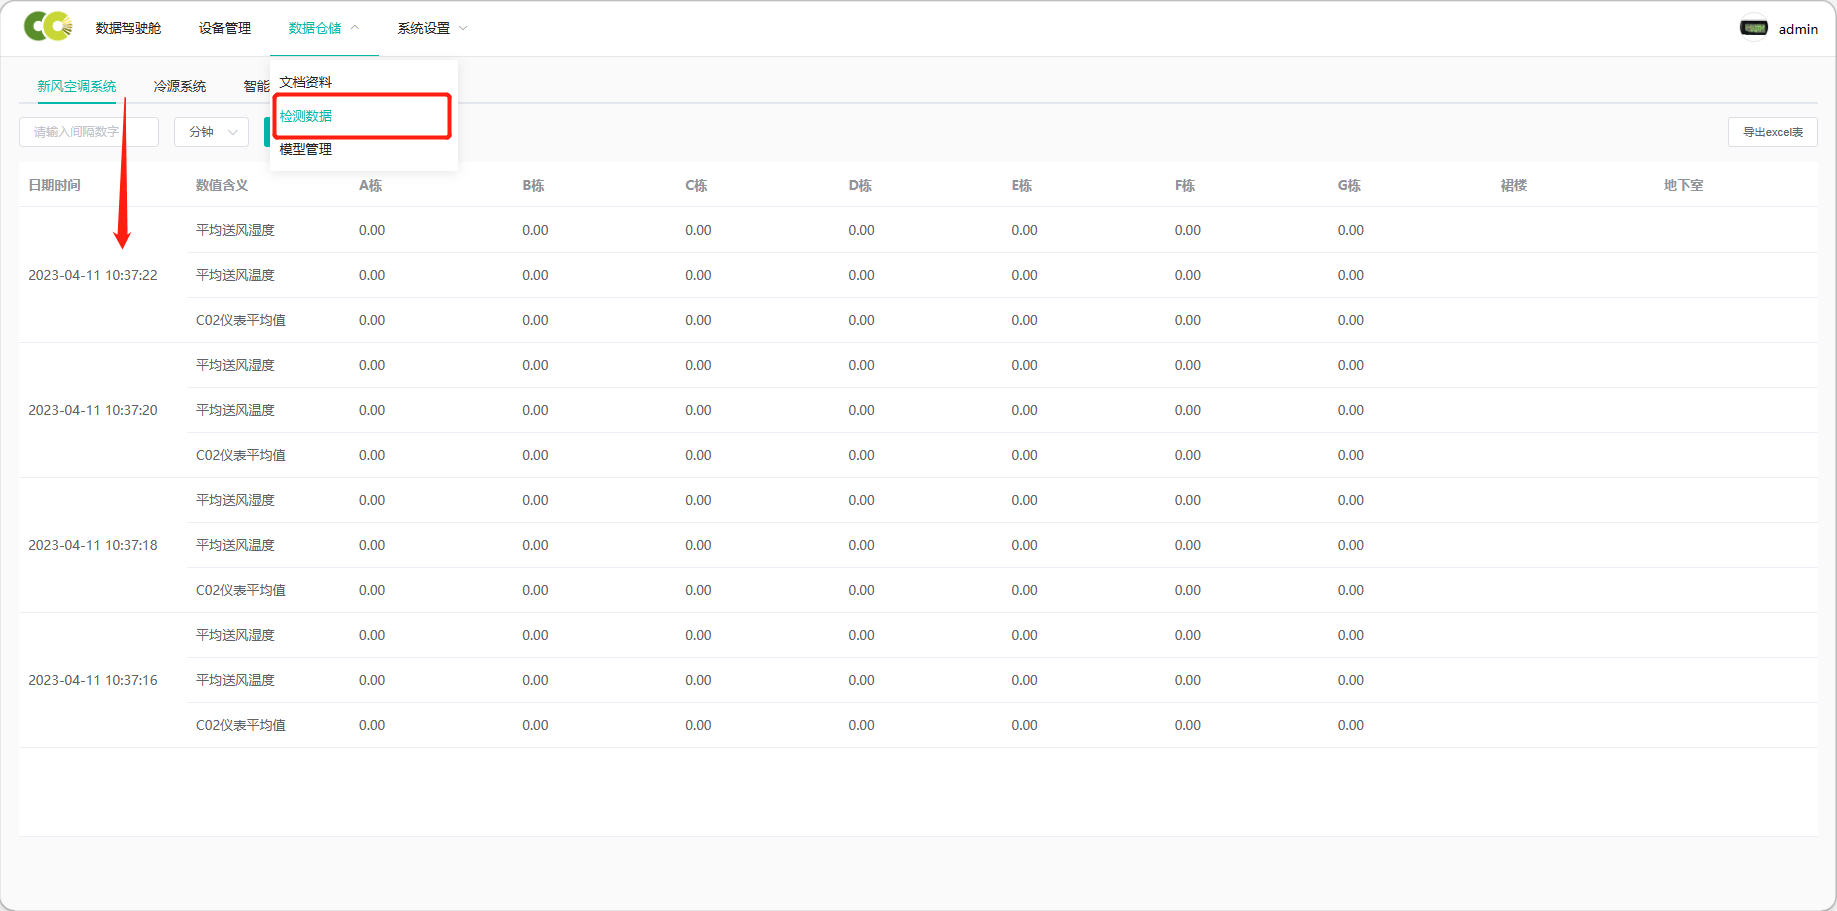Click the 日期时间 column header

coord(55,185)
